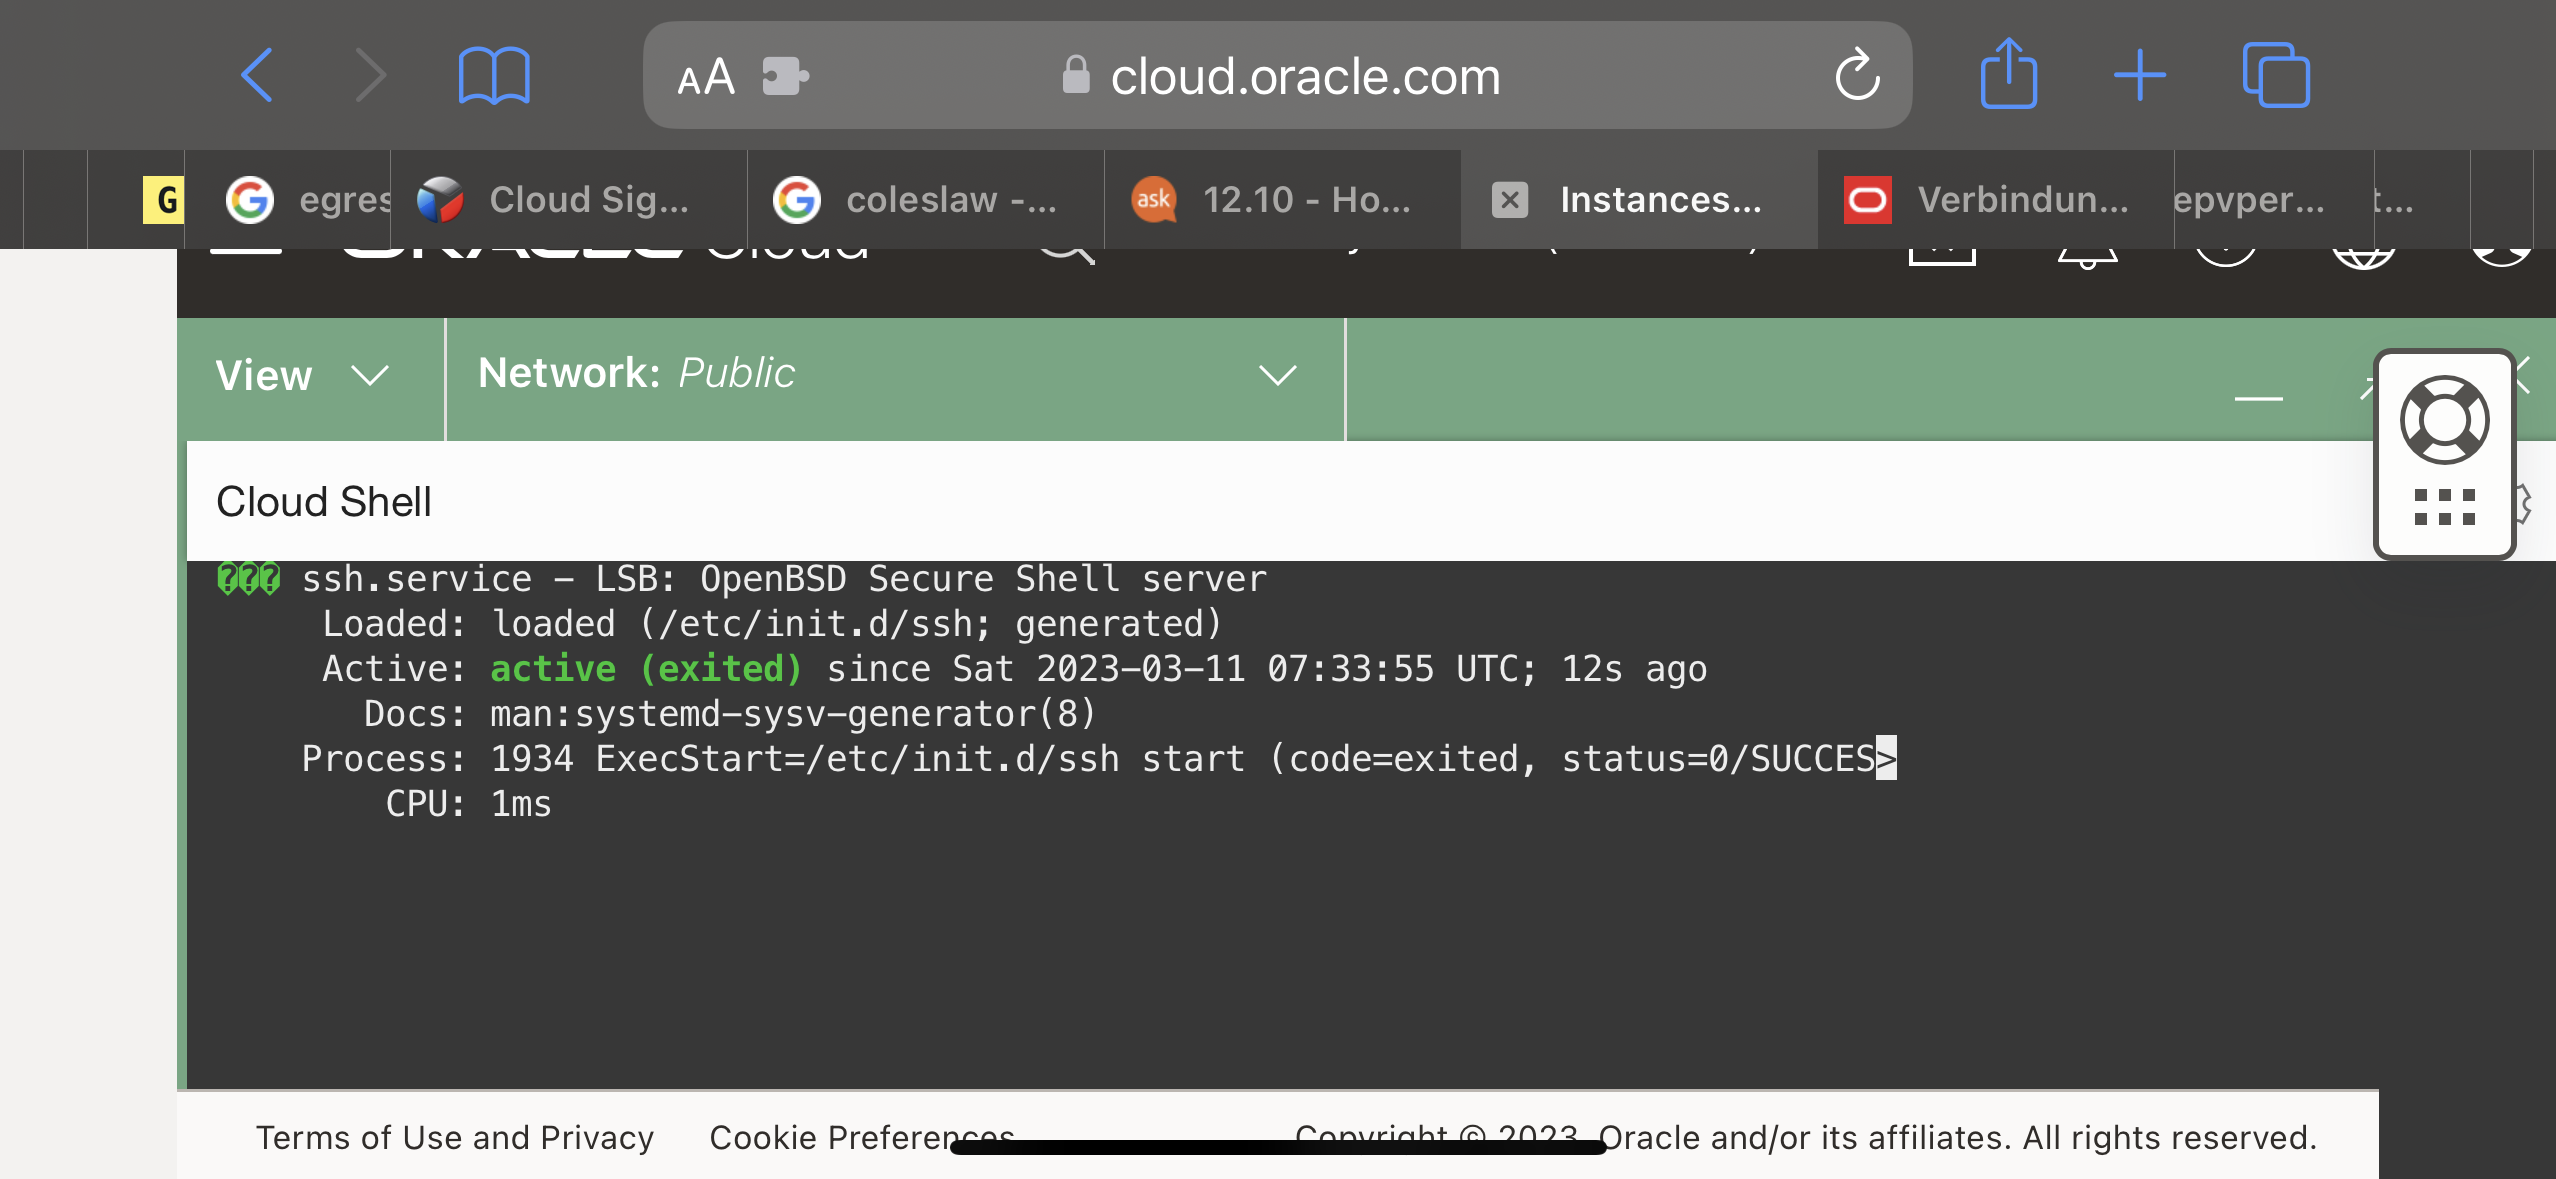The height and width of the screenshot is (1179, 2556).
Task: Open Terms of Use and Privacy link
Action: point(455,1137)
